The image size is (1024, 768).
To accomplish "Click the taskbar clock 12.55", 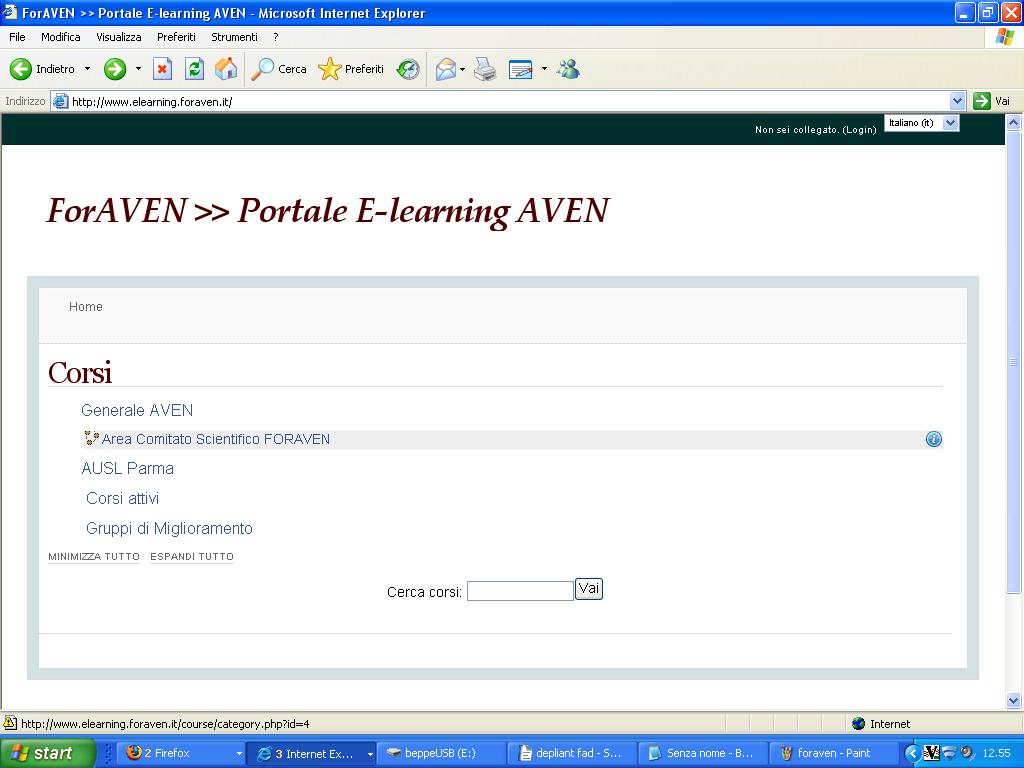I will [x=997, y=754].
